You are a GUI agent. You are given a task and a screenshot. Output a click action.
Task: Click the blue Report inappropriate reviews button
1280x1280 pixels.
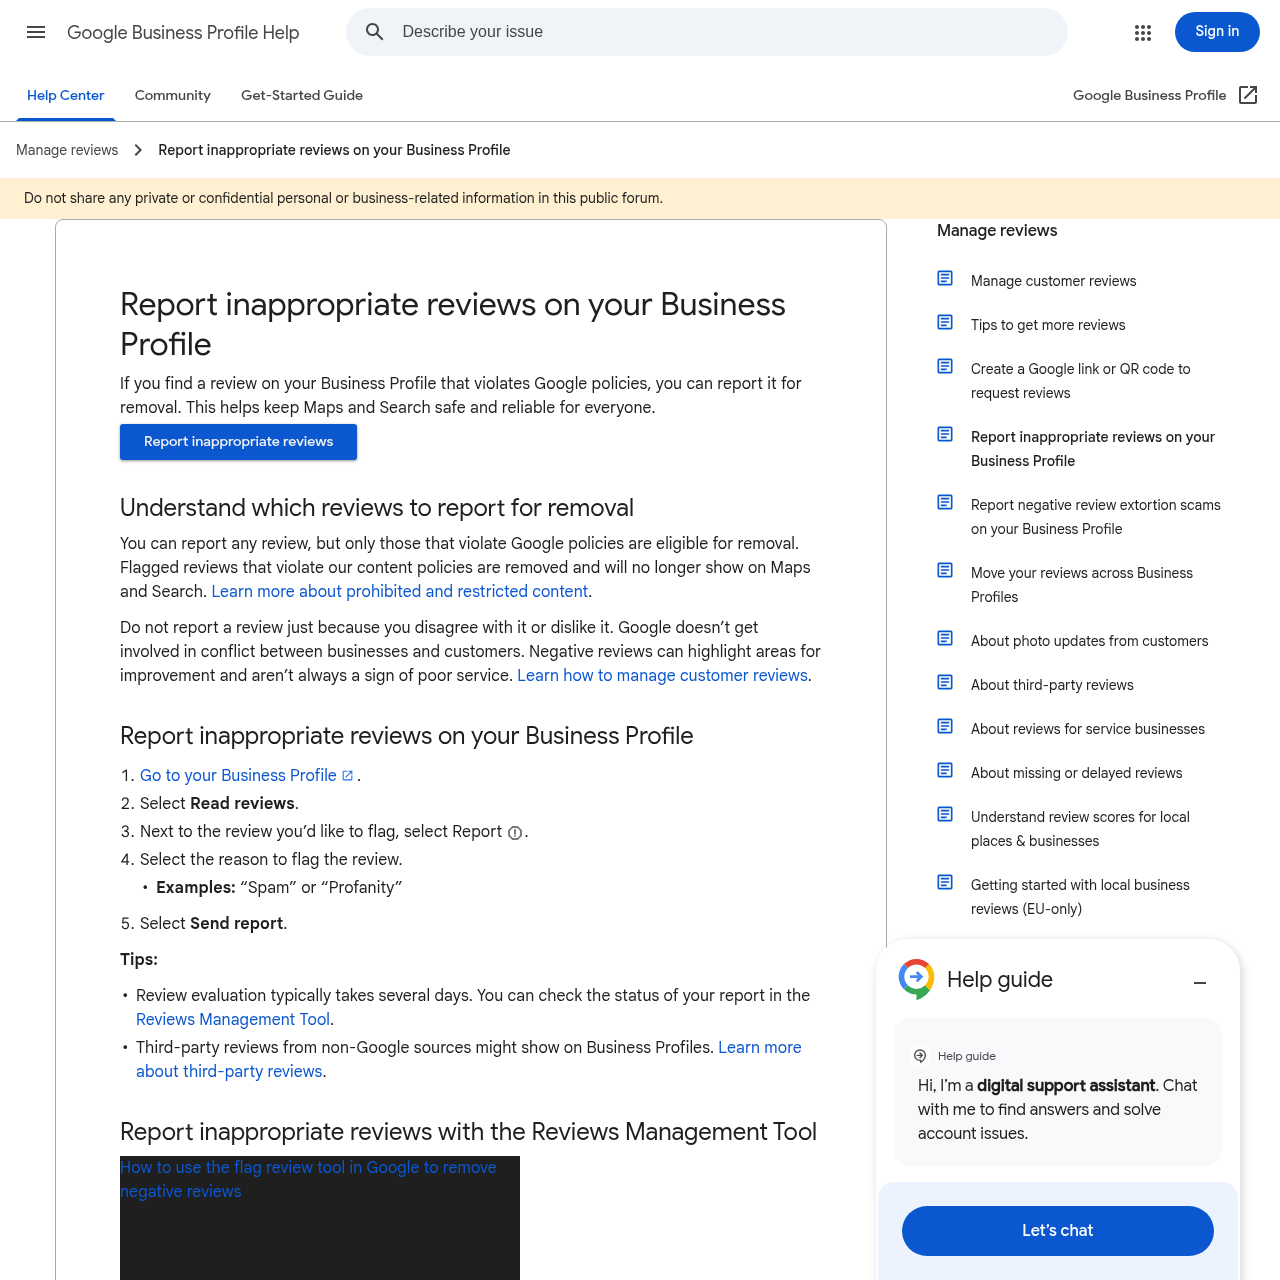(238, 442)
